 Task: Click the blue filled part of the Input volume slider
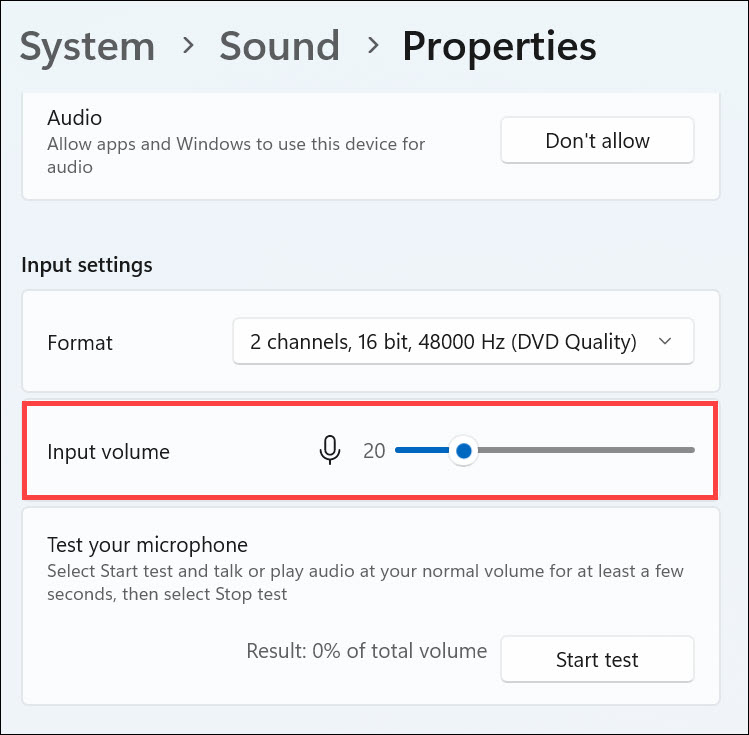(422, 451)
